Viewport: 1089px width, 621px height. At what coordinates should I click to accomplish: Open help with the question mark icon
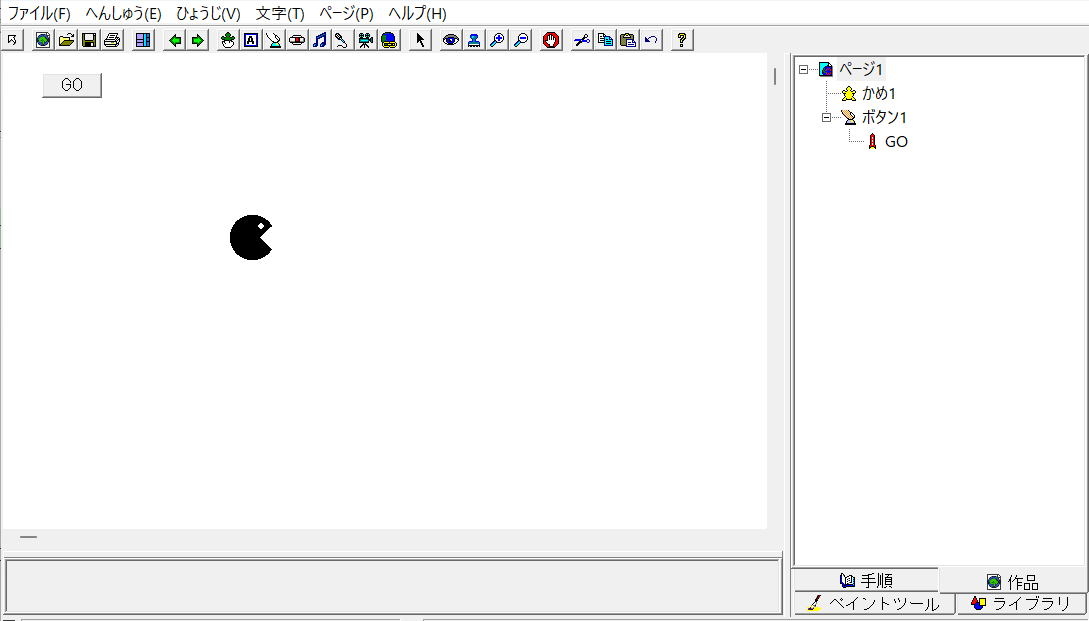(x=682, y=40)
